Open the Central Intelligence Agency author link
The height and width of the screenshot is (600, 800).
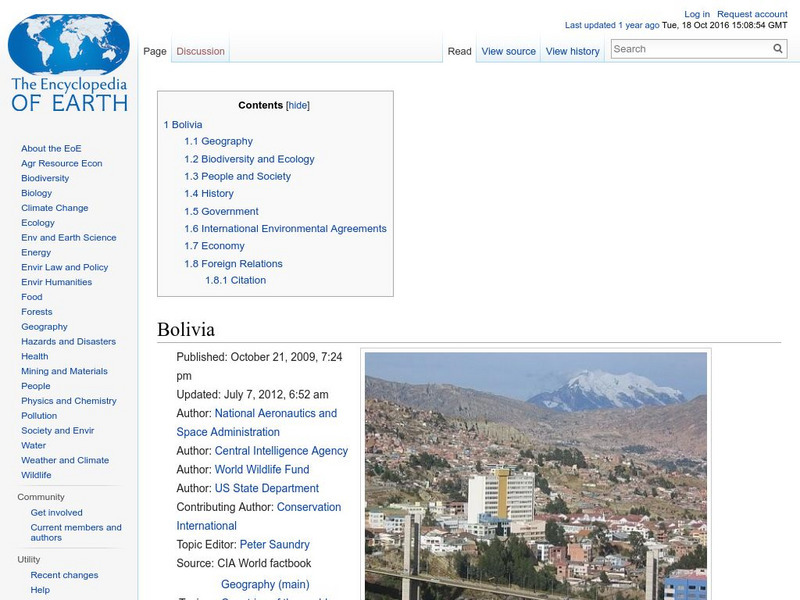pos(281,450)
